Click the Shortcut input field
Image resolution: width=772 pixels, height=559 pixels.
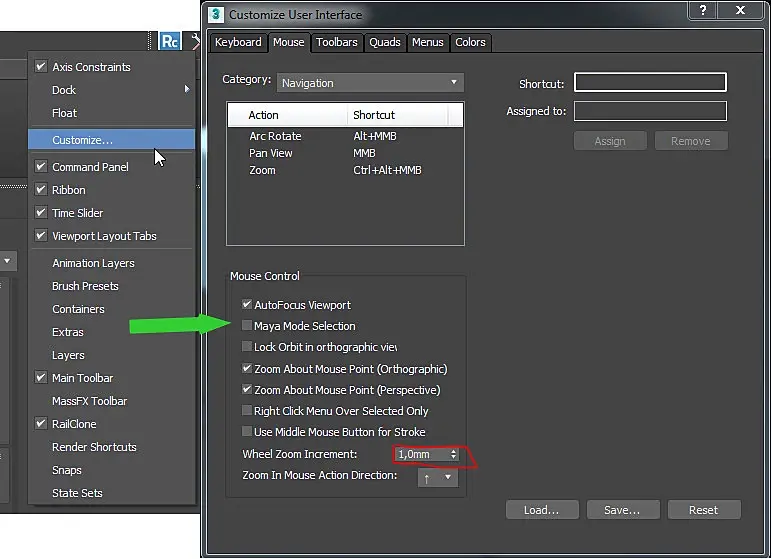click(650, 82)
